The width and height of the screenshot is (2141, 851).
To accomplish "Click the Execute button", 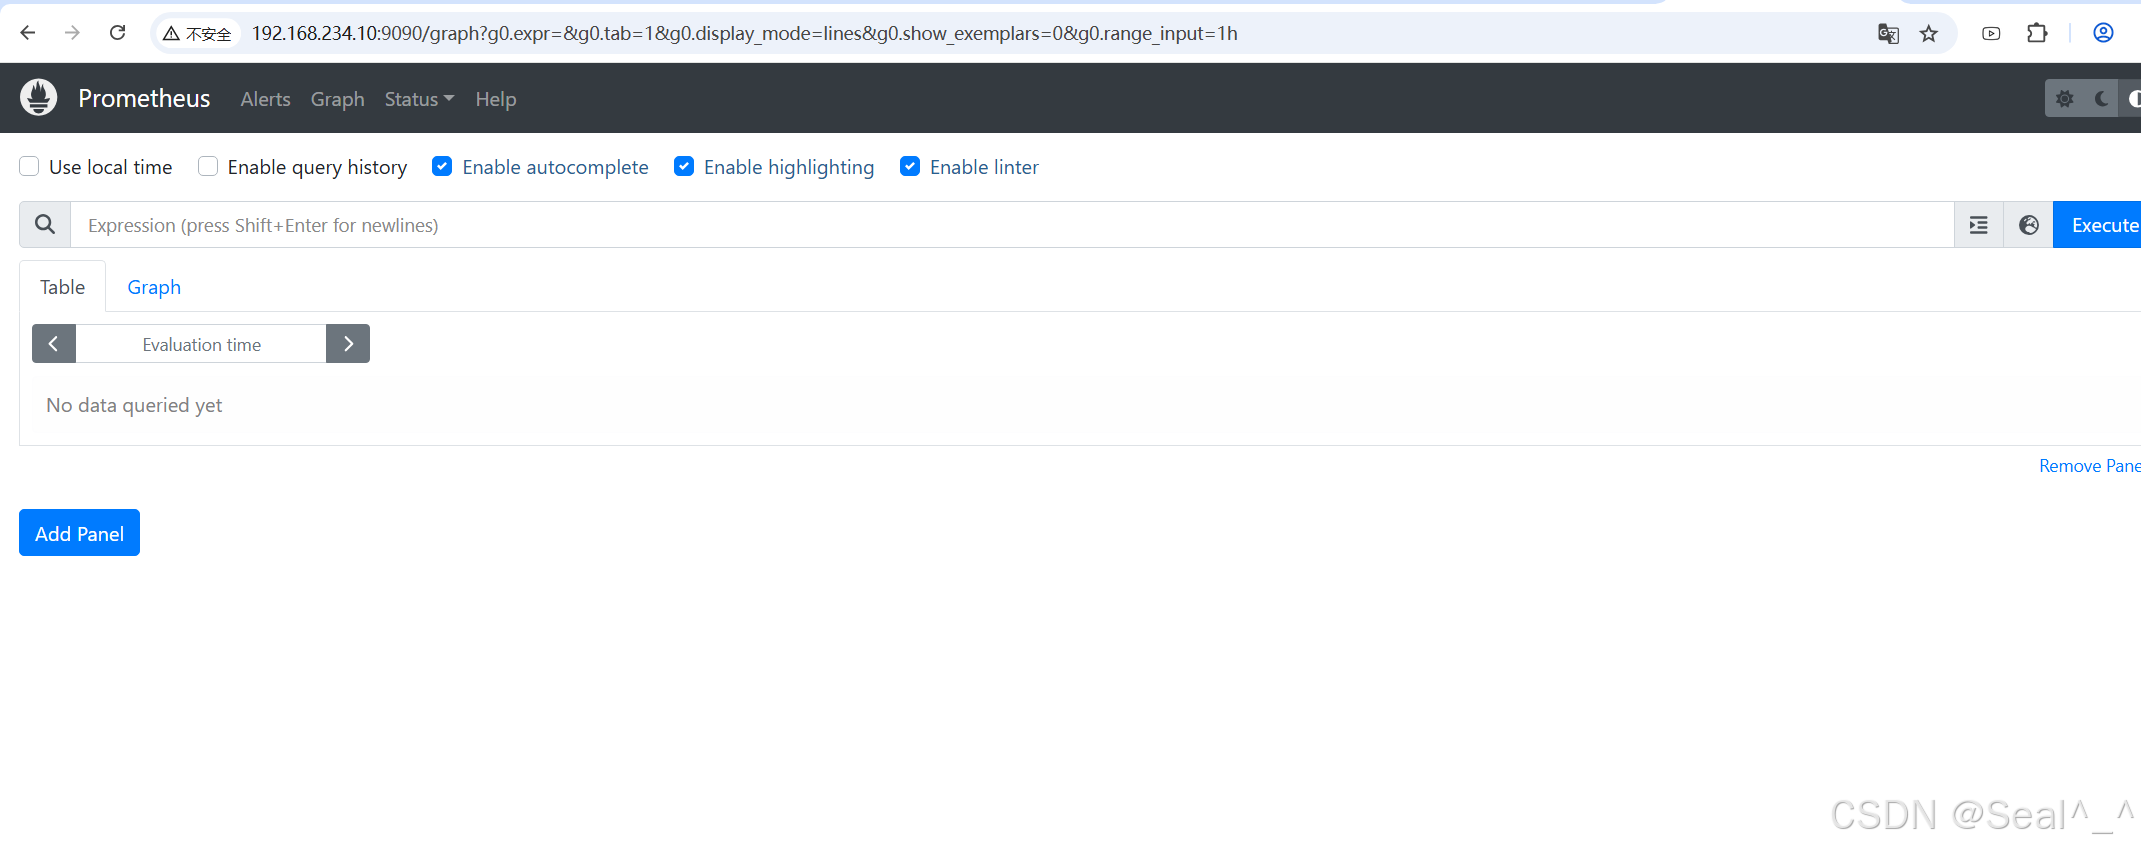I will 2098,225.
